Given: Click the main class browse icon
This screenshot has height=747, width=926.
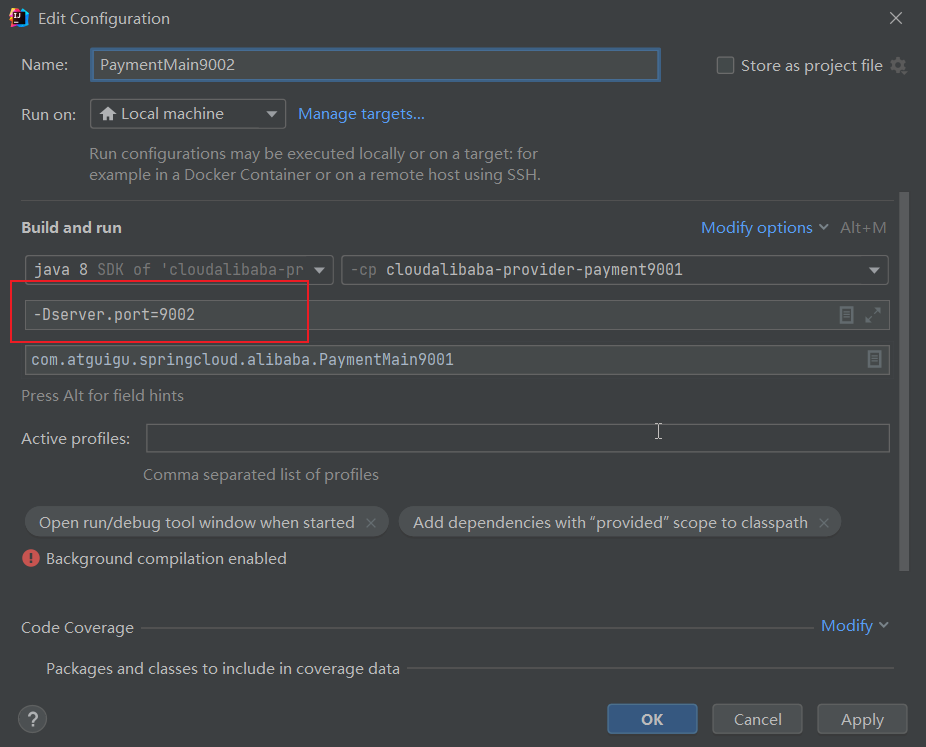Looking at the screenshot, I should [x=874, y=359].
